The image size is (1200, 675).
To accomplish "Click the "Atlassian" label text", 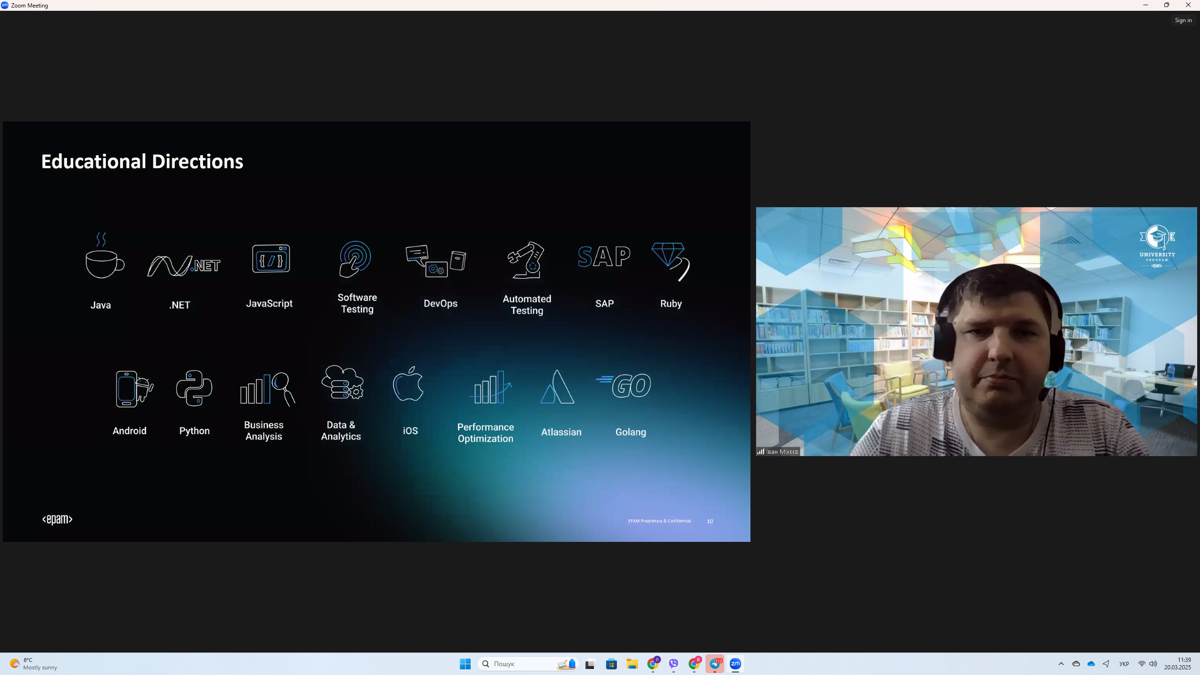I will point(561,432).
